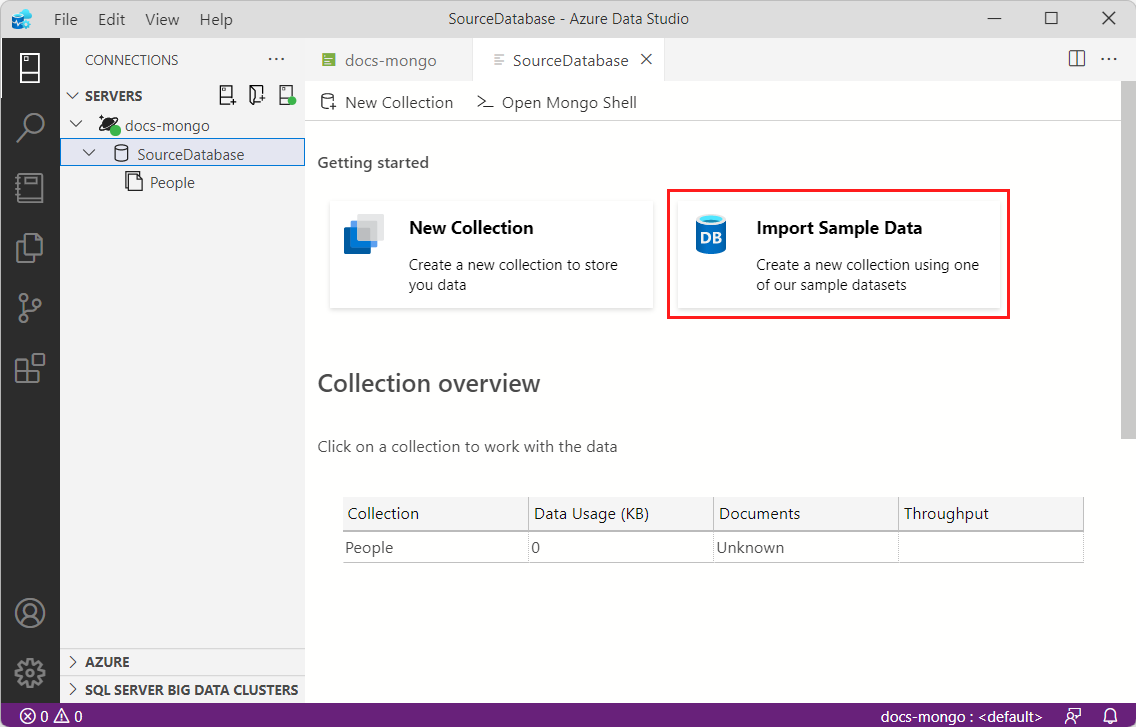The width and height of the screenshot is (1136, 727).
Task: Click the Documents column header
Action: 806,514
